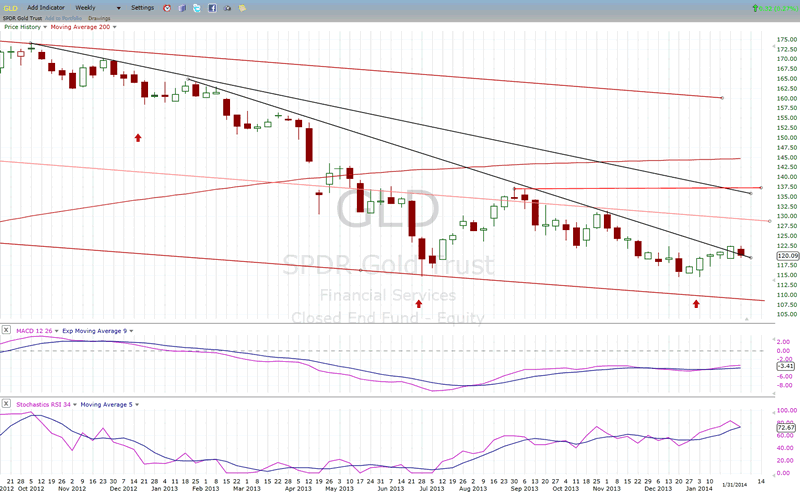The image size is (800, 492).
Task: Click the 72.67 Stochastics value label
Action: (786, 427)
